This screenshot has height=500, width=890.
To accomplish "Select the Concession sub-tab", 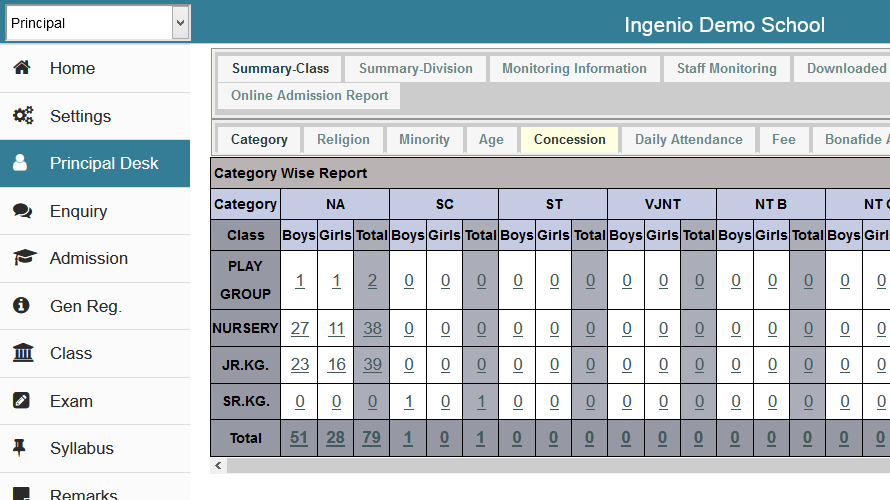I will pyautogui.click(x=569, y=140).
